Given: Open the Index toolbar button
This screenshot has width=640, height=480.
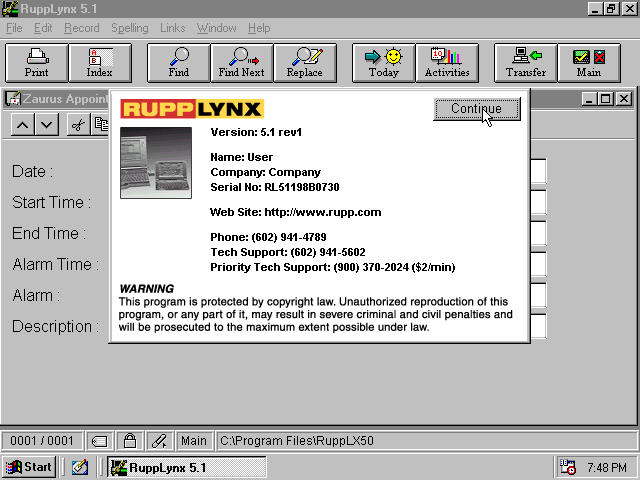Looking at the screenshot, I should [x=100, y=63].
